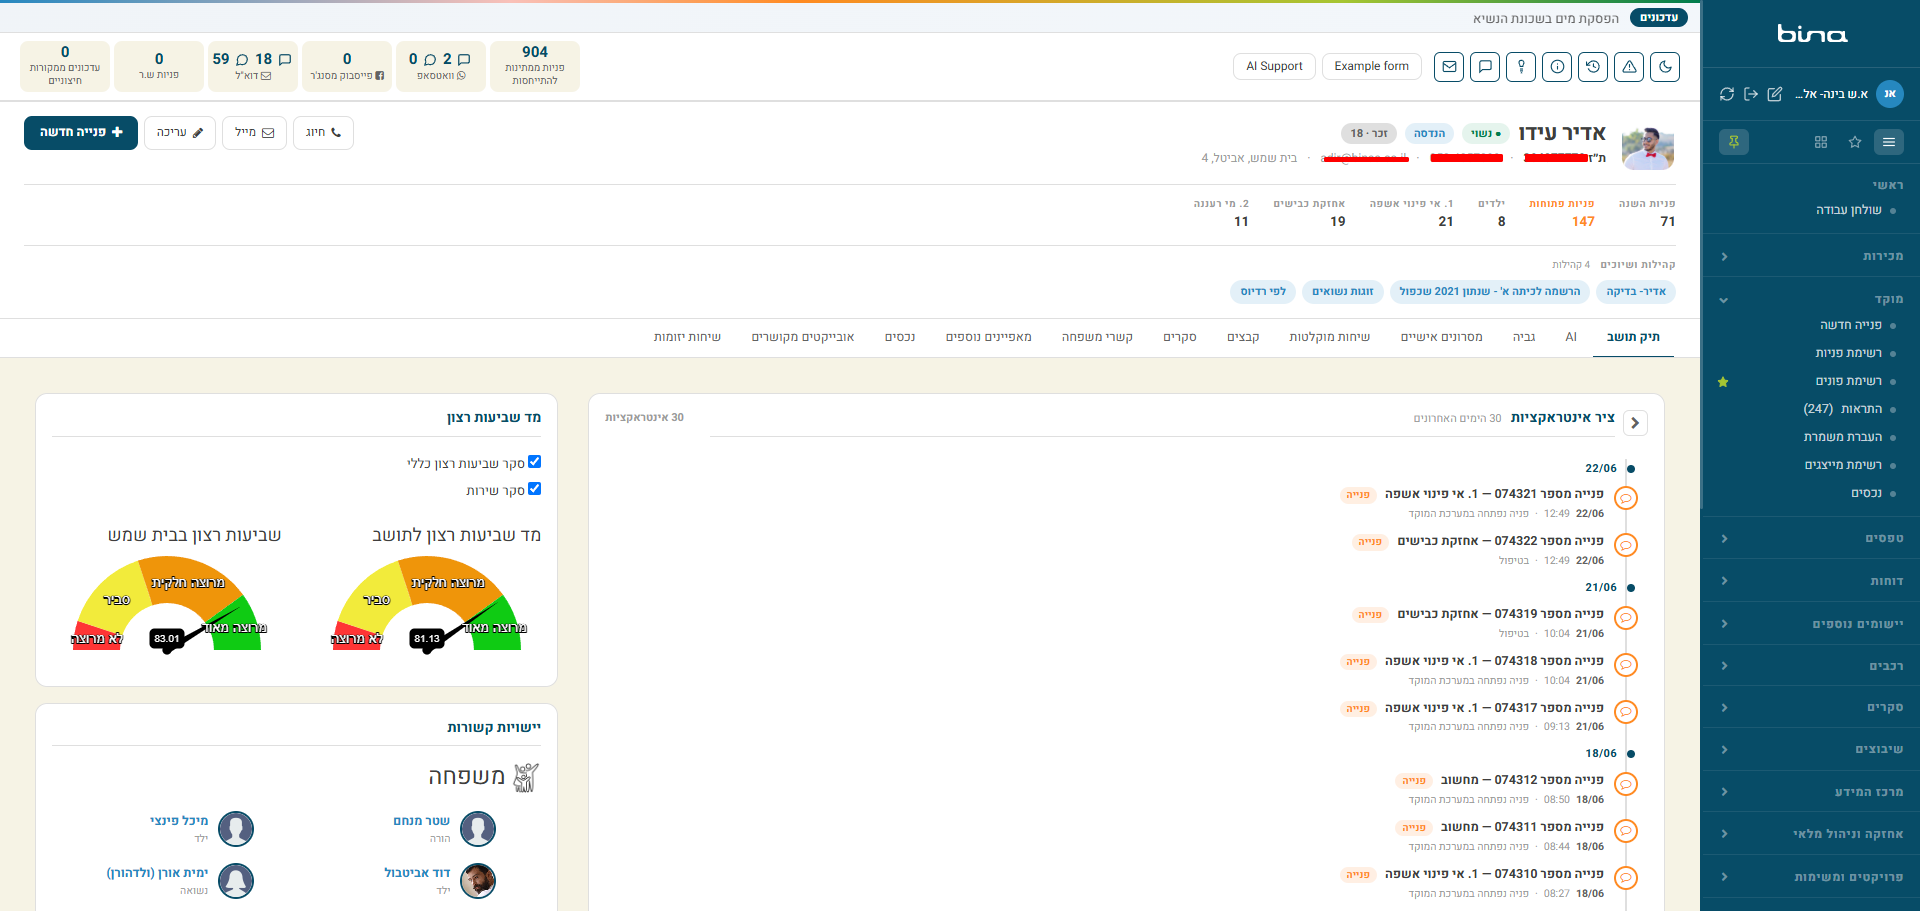This screenshot has height=911, width=1920.
Task: Open the עדכונים ממקורות חיצוניים counter card
Action: [x=65, y=66]
